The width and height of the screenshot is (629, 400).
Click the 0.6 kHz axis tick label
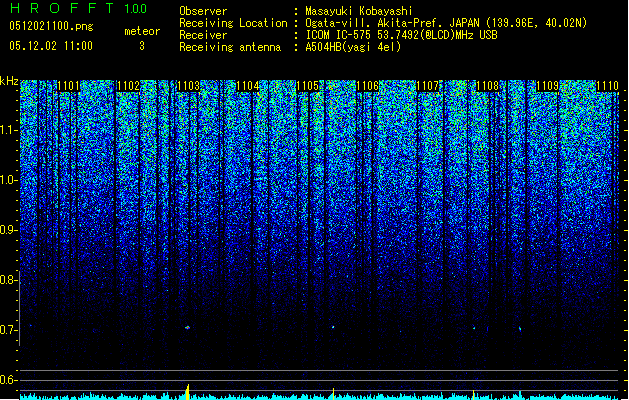8,380
